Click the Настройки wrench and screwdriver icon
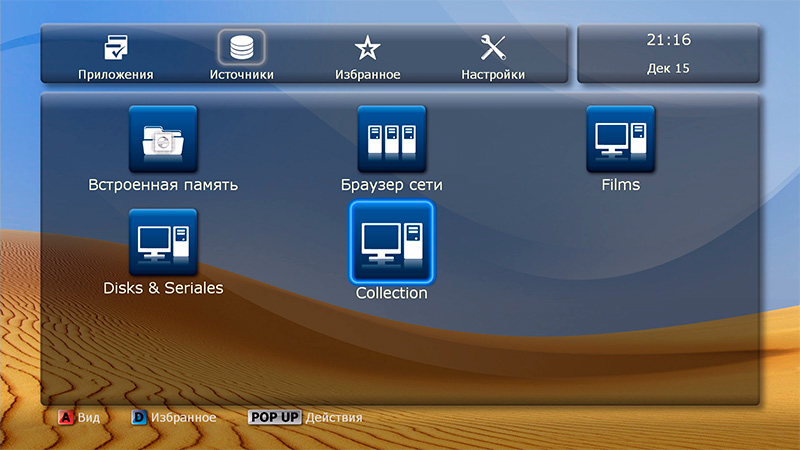800x450 pixels. (x=493, y=48)
